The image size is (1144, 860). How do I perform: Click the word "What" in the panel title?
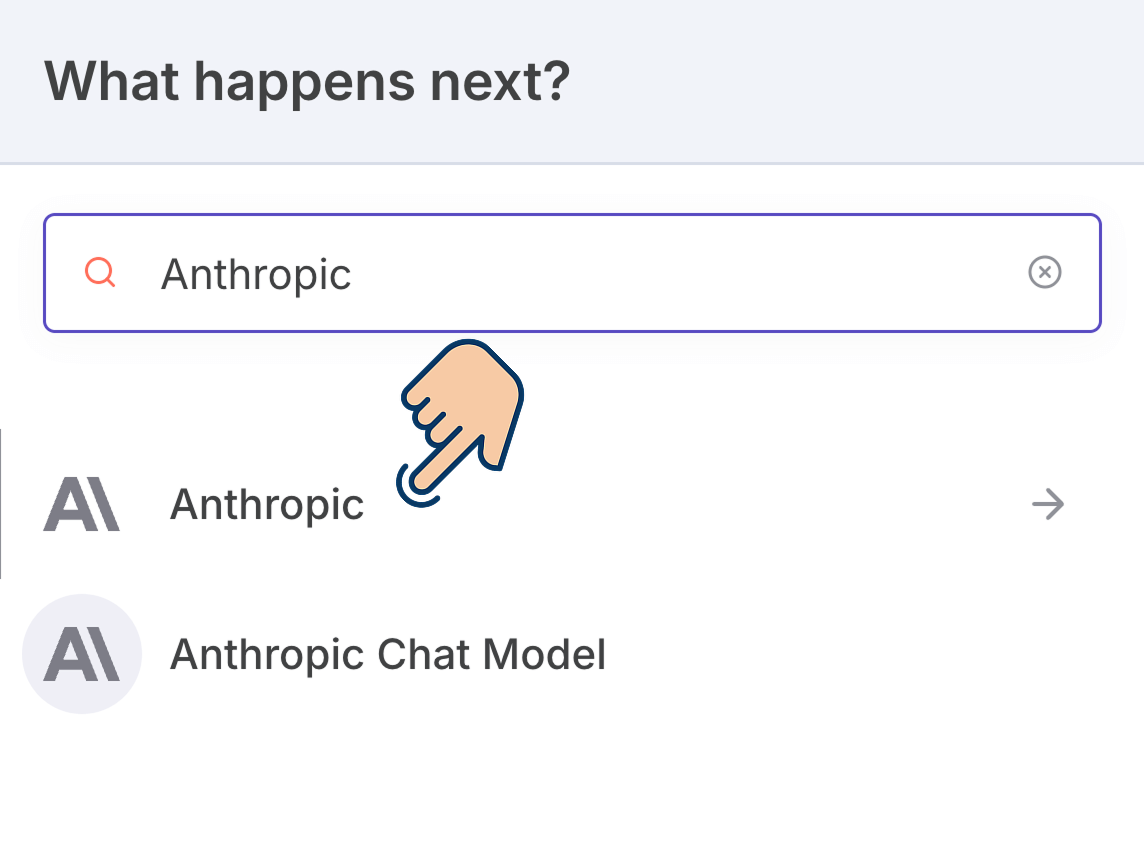click(x=109, y=80)
